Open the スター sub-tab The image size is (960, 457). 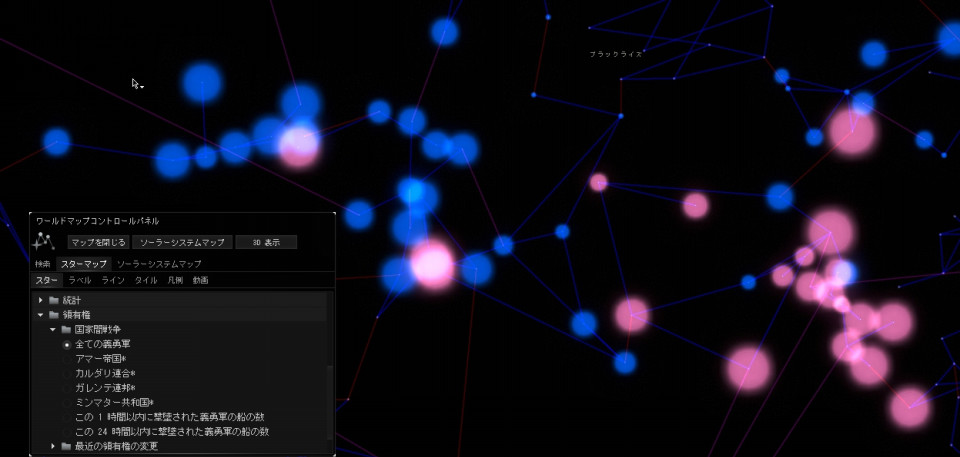pos(47,280)
